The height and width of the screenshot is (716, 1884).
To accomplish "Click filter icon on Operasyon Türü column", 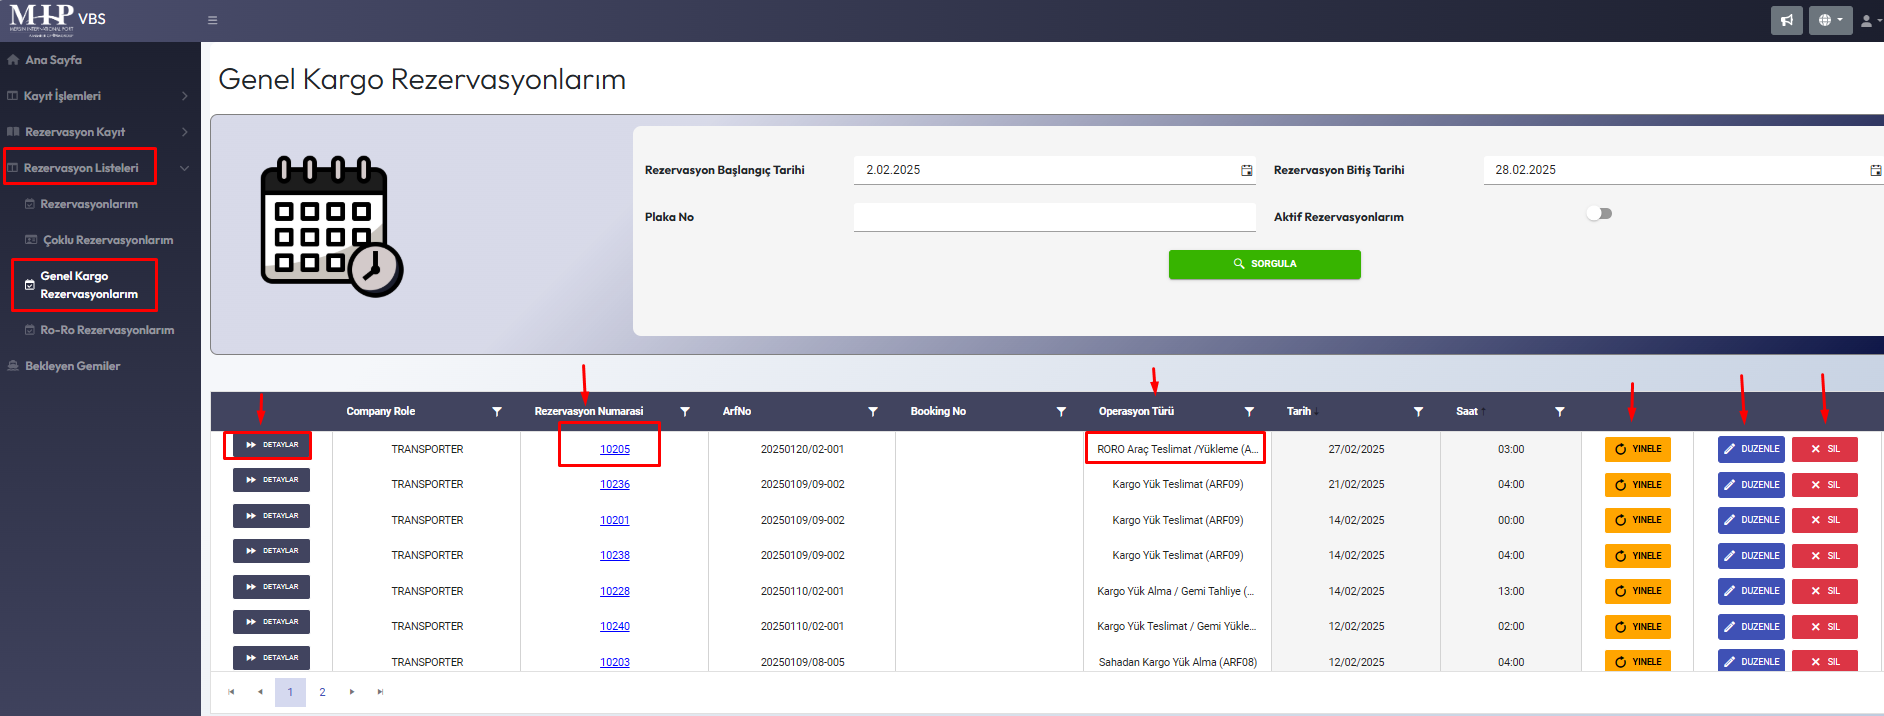I will point(1249,412).
